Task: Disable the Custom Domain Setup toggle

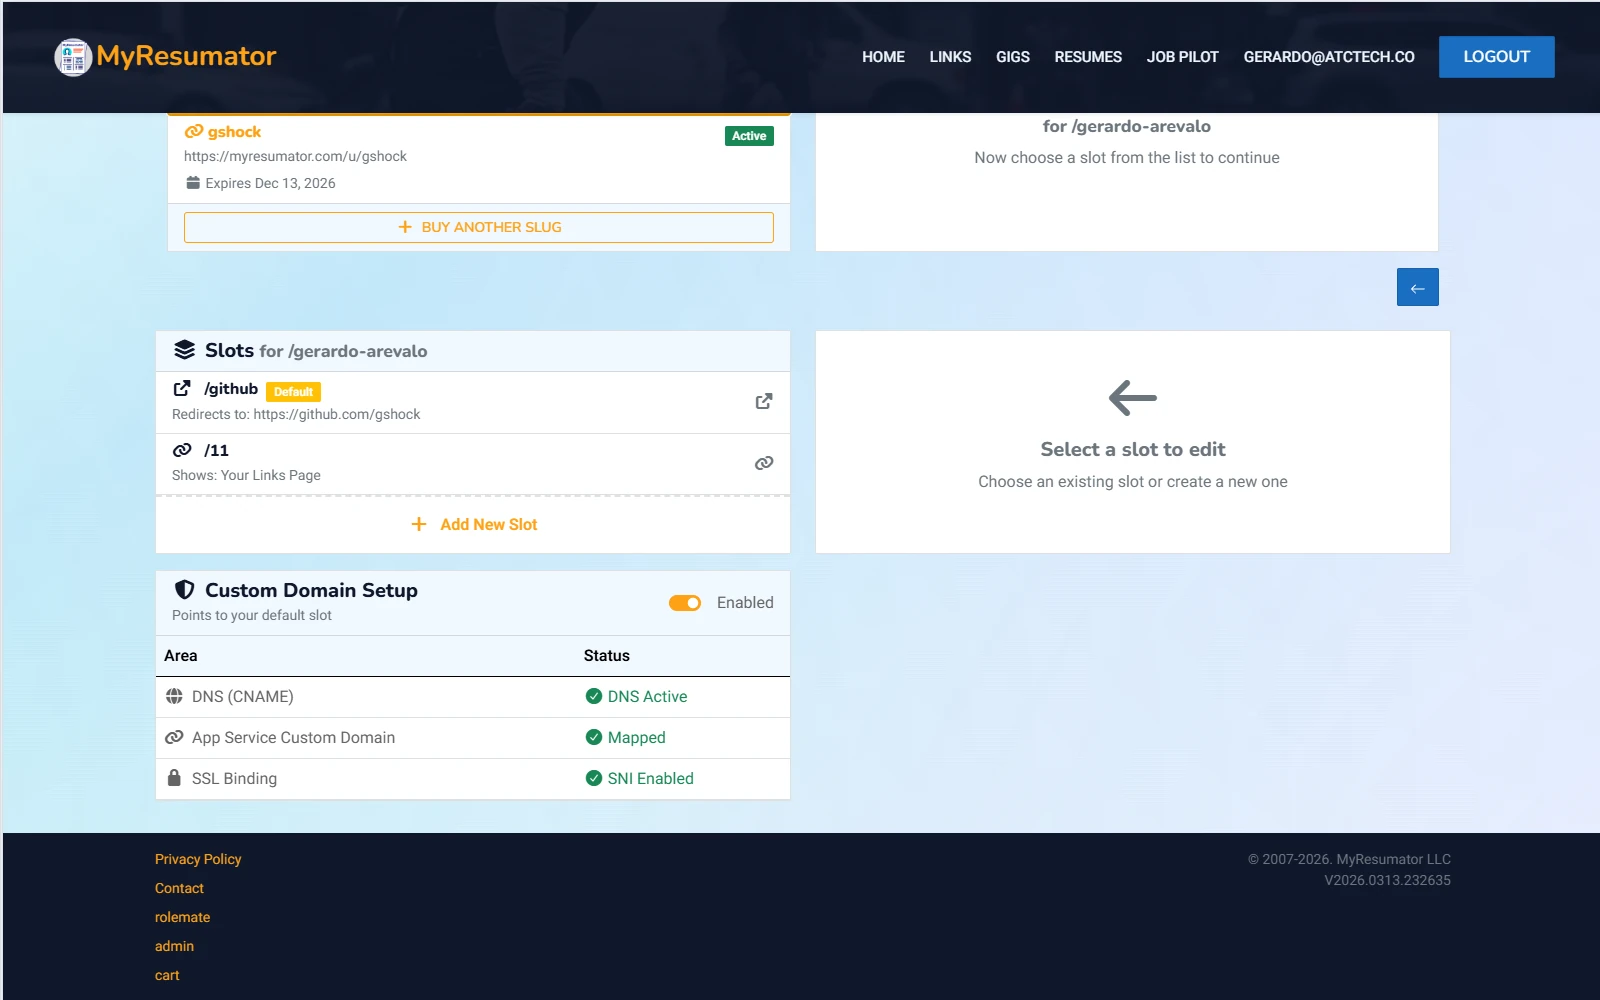Action: point(684,603)
